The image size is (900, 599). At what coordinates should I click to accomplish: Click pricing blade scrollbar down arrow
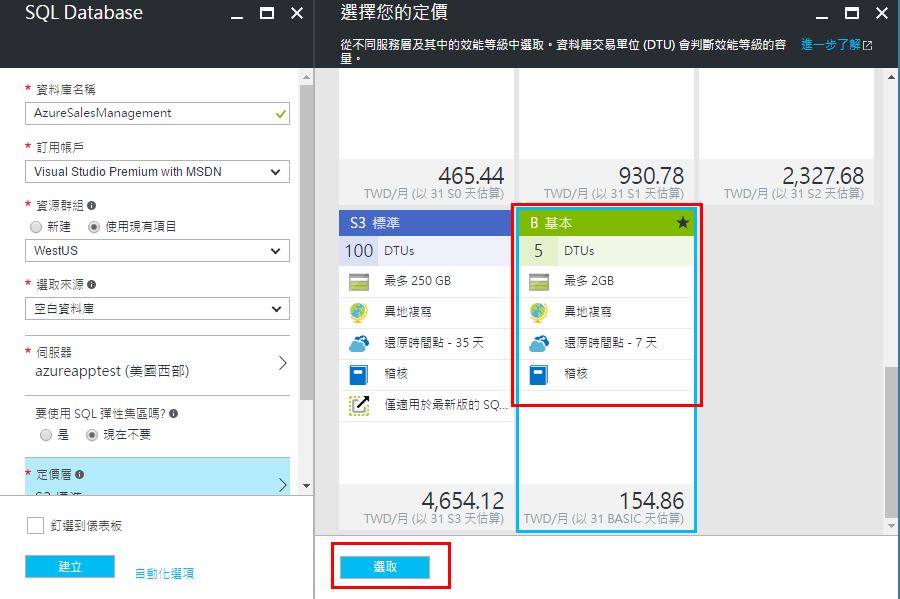click(x=891, y=526)
